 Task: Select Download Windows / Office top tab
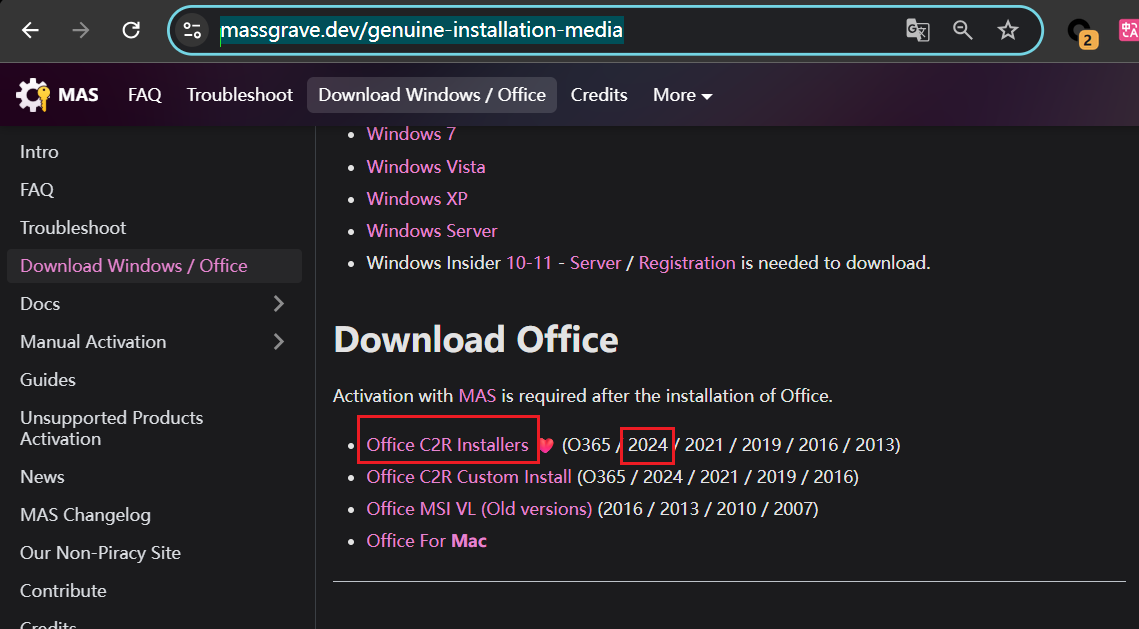point(432,95)
